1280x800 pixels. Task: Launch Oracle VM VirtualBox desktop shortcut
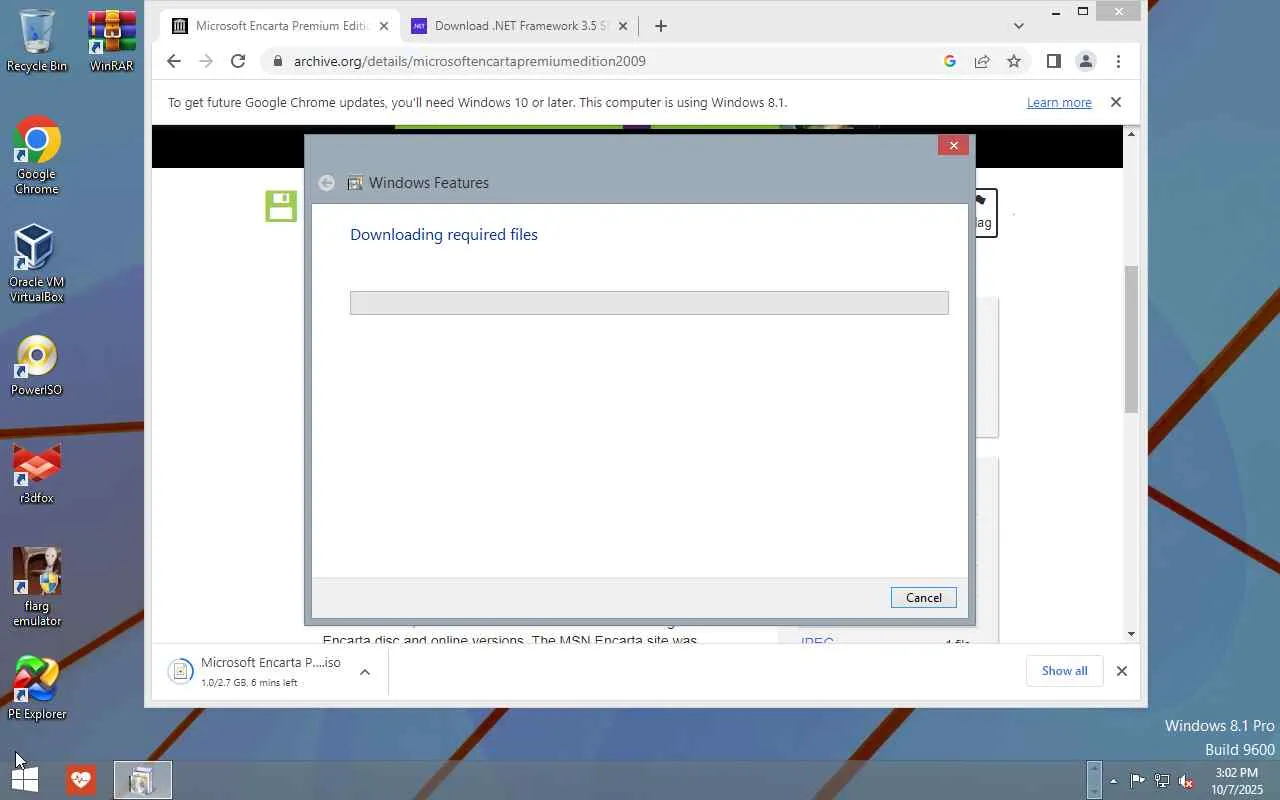pyautogui.click(x=37, y=263)
